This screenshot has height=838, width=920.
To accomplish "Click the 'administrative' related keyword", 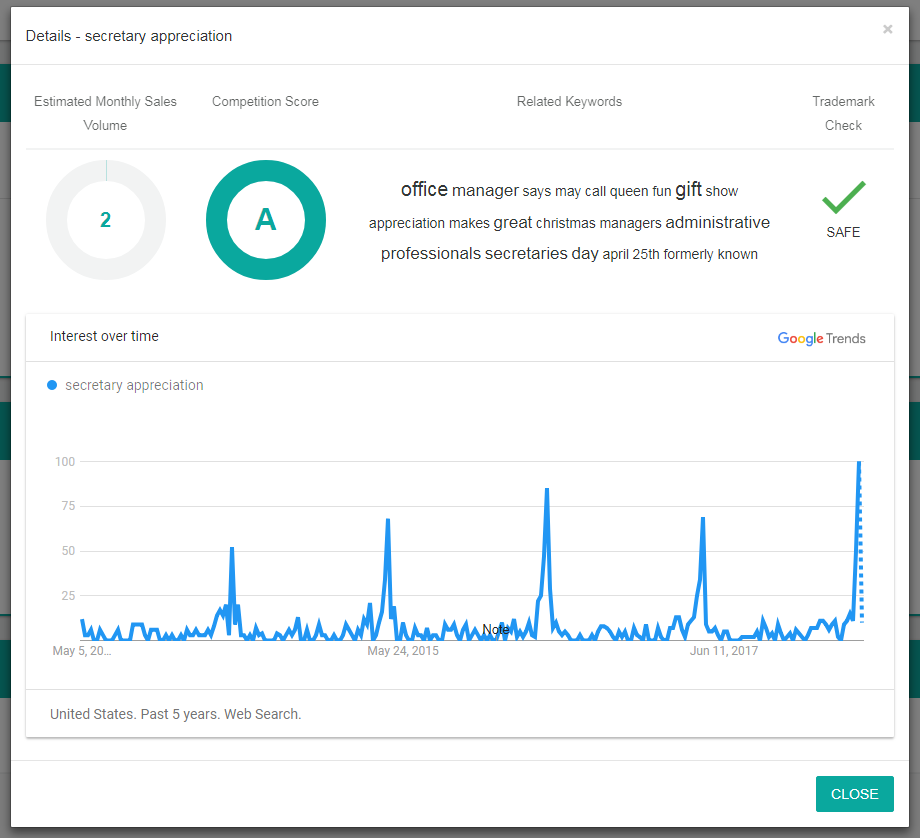I will tap(718, 222).
